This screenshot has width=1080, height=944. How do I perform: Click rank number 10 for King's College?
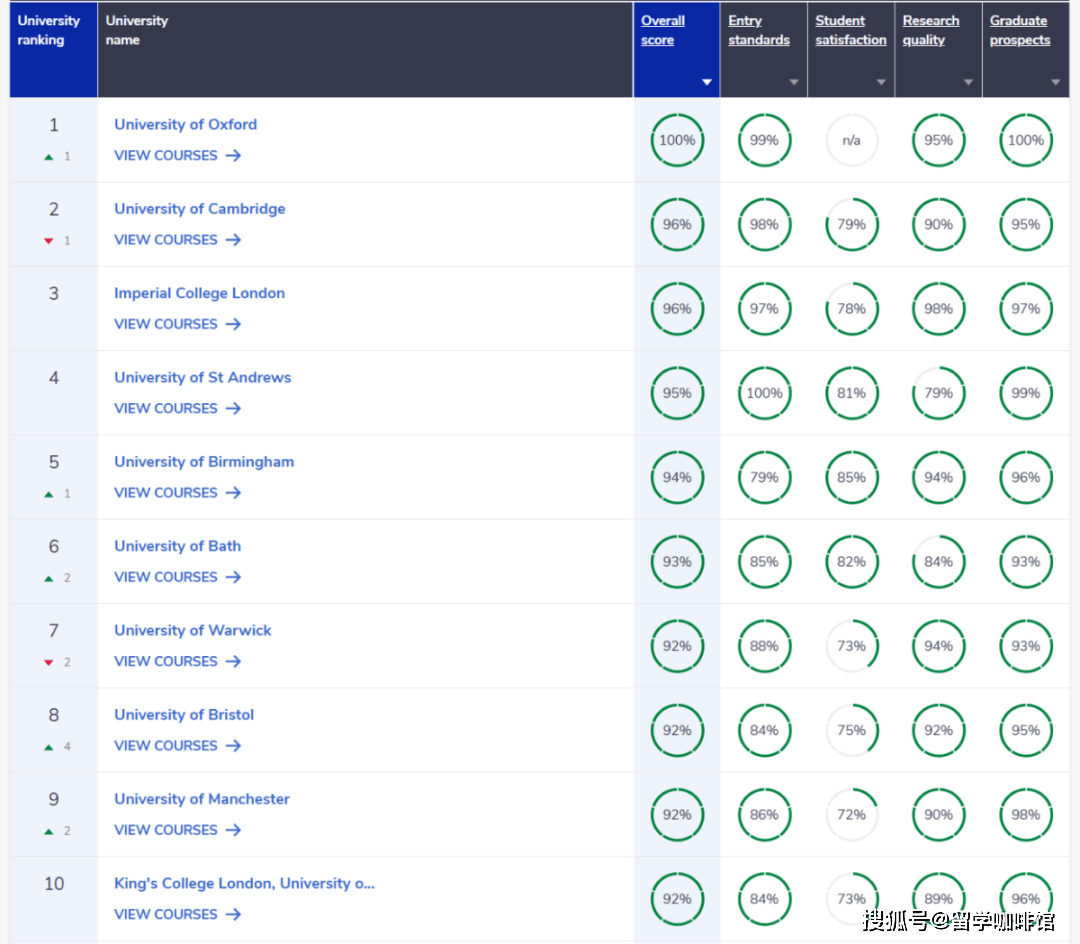pos(54,884)
